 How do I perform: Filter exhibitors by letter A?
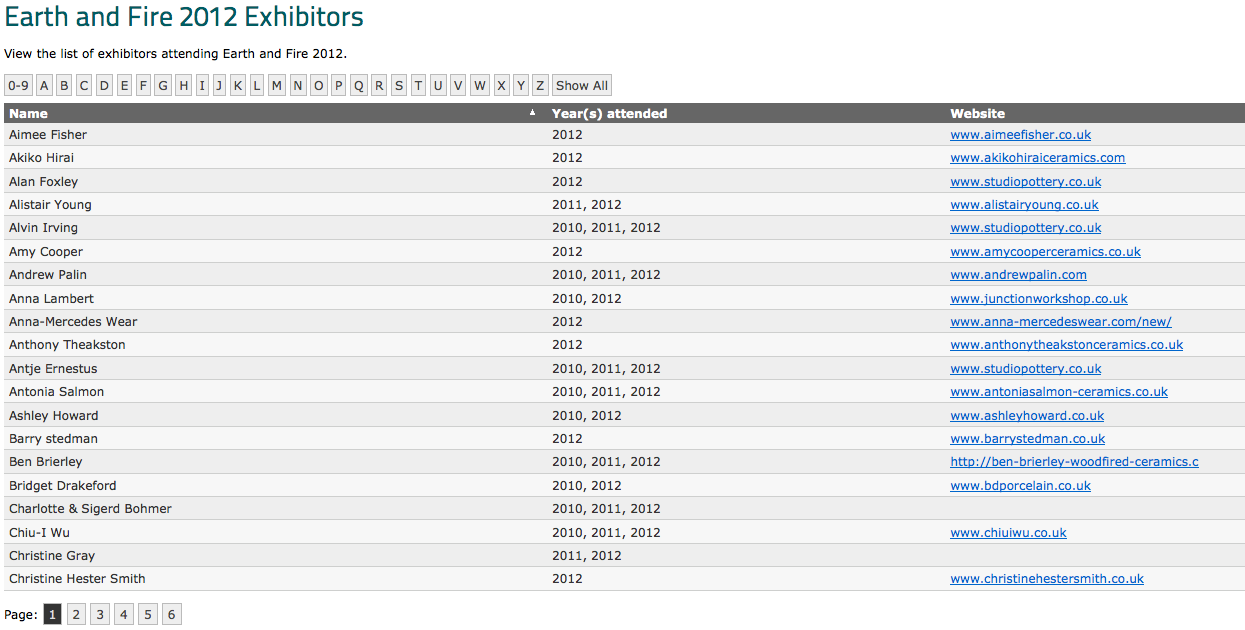point(44,86)
